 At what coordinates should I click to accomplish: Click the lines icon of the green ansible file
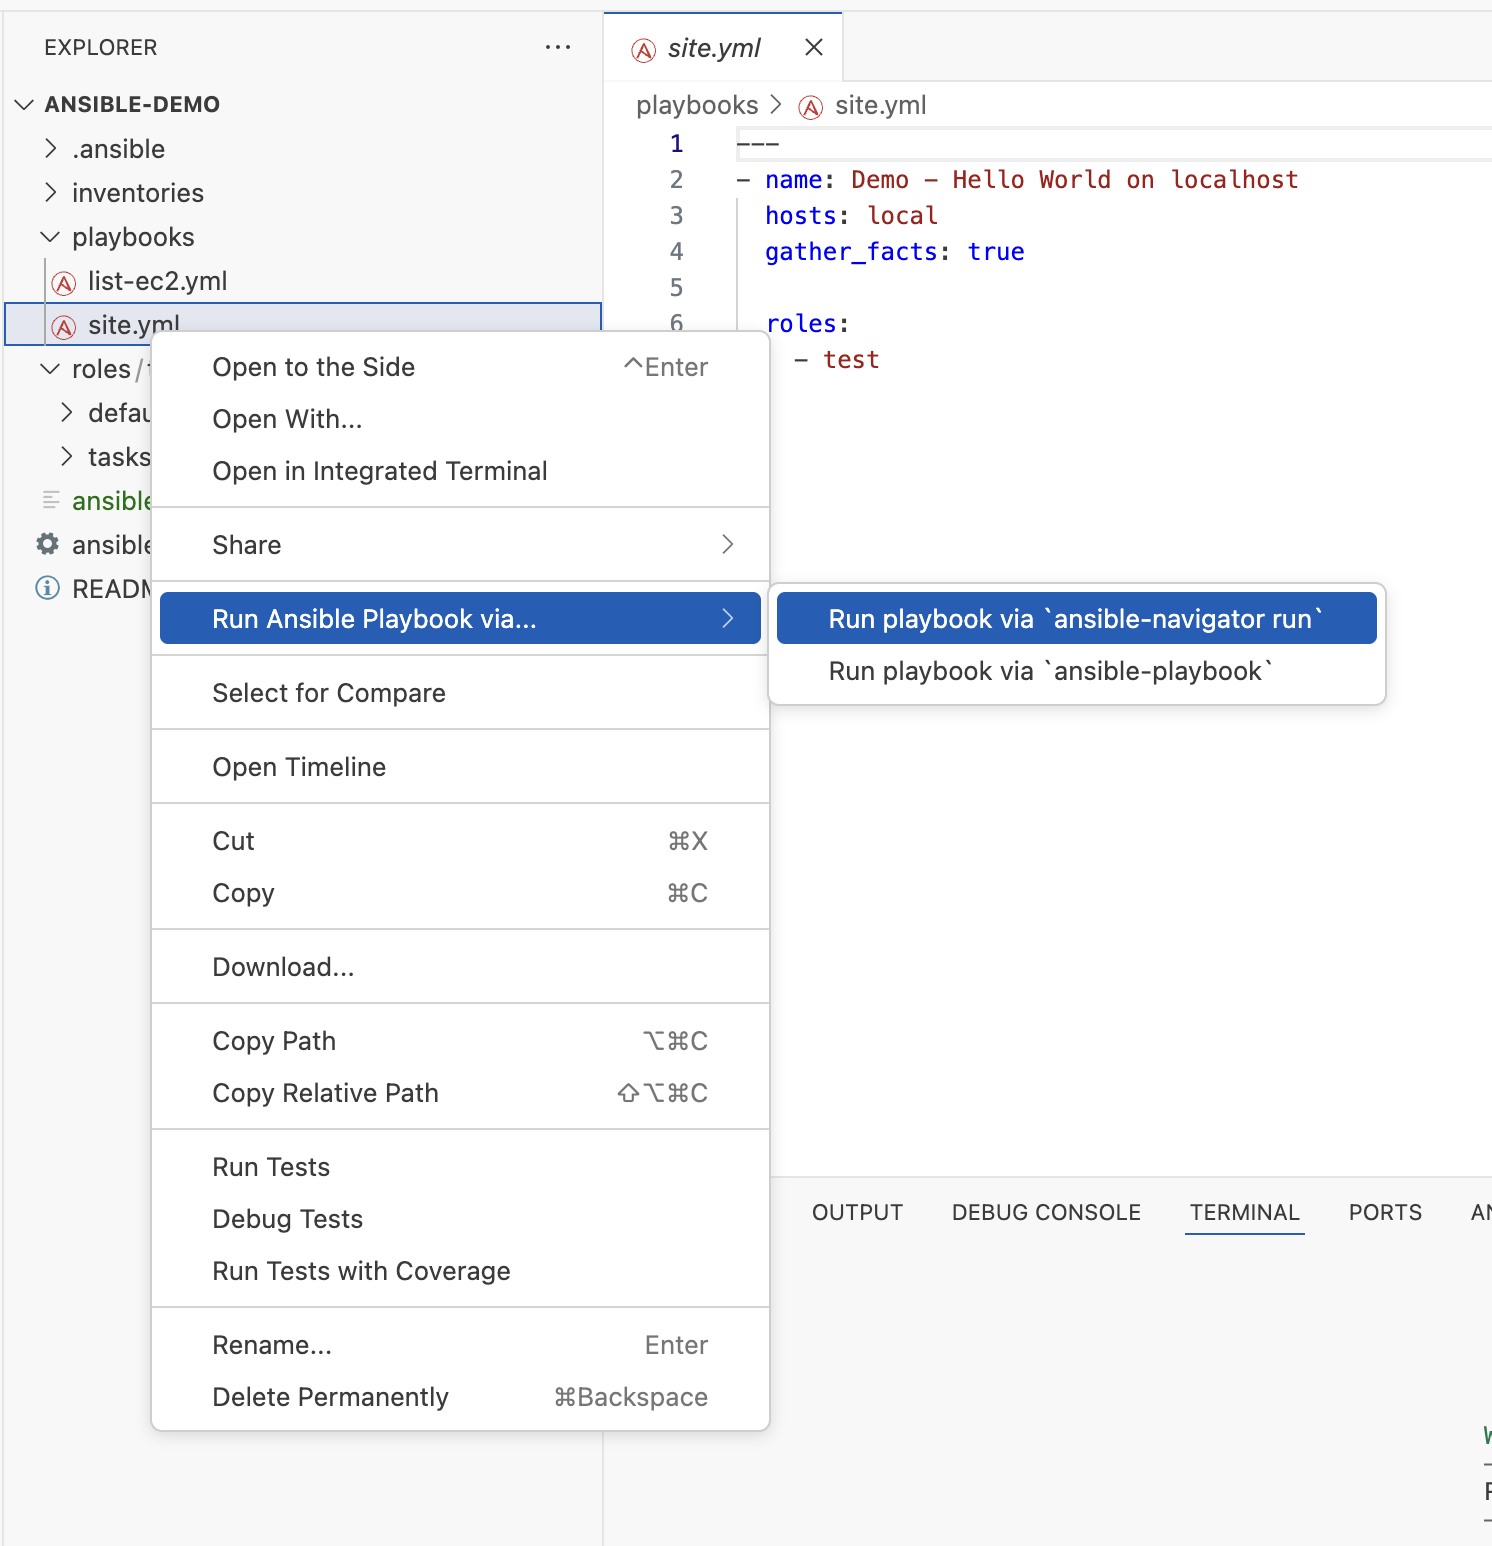click(x=50, y=499)
